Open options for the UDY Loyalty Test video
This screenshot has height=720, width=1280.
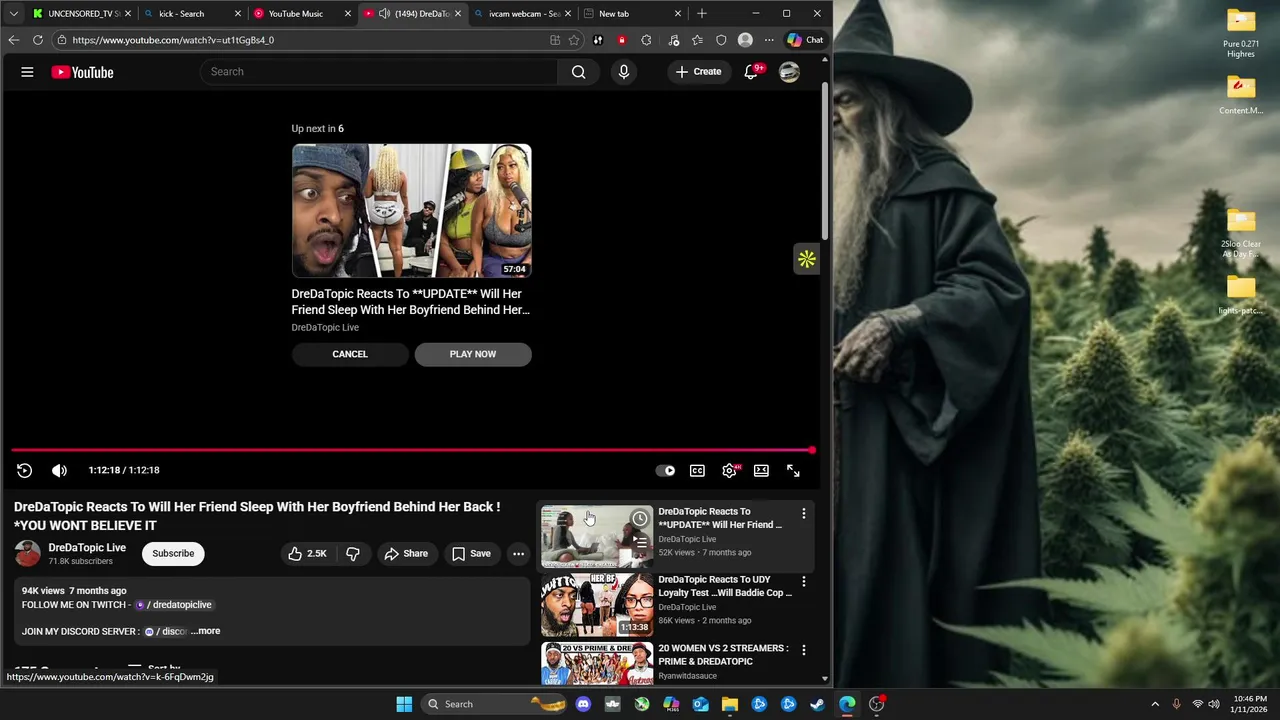click(803, 581)
